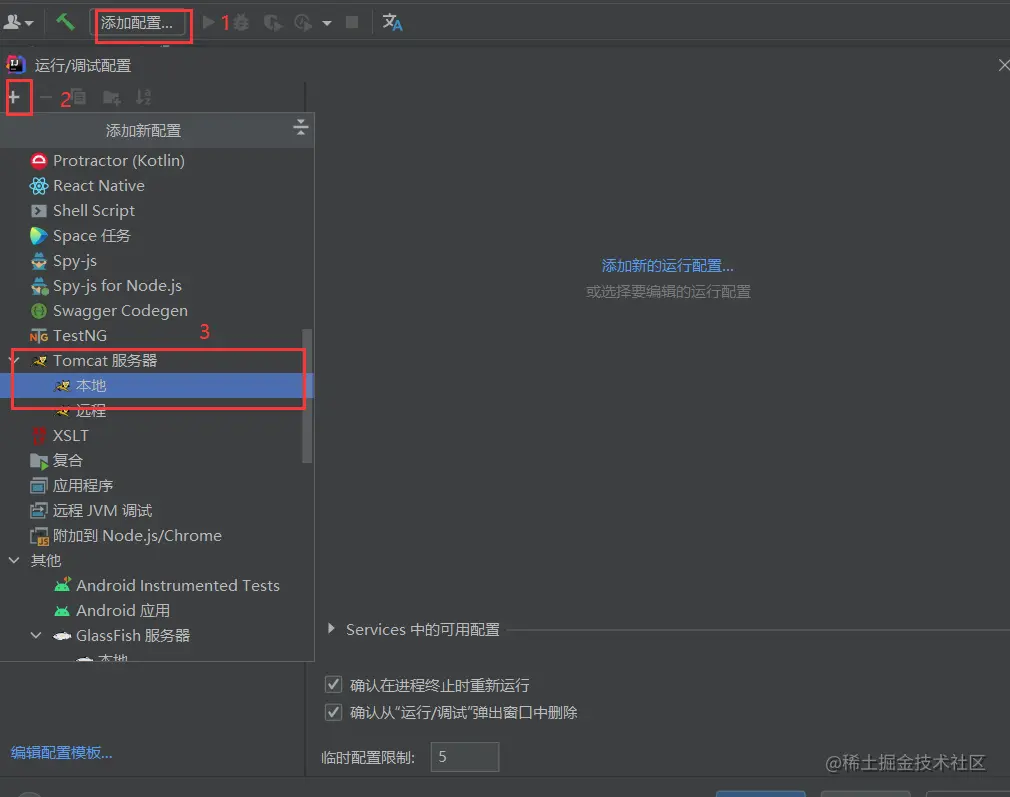Click the Debug bug icon in toolbar

(x=242, y=23)
